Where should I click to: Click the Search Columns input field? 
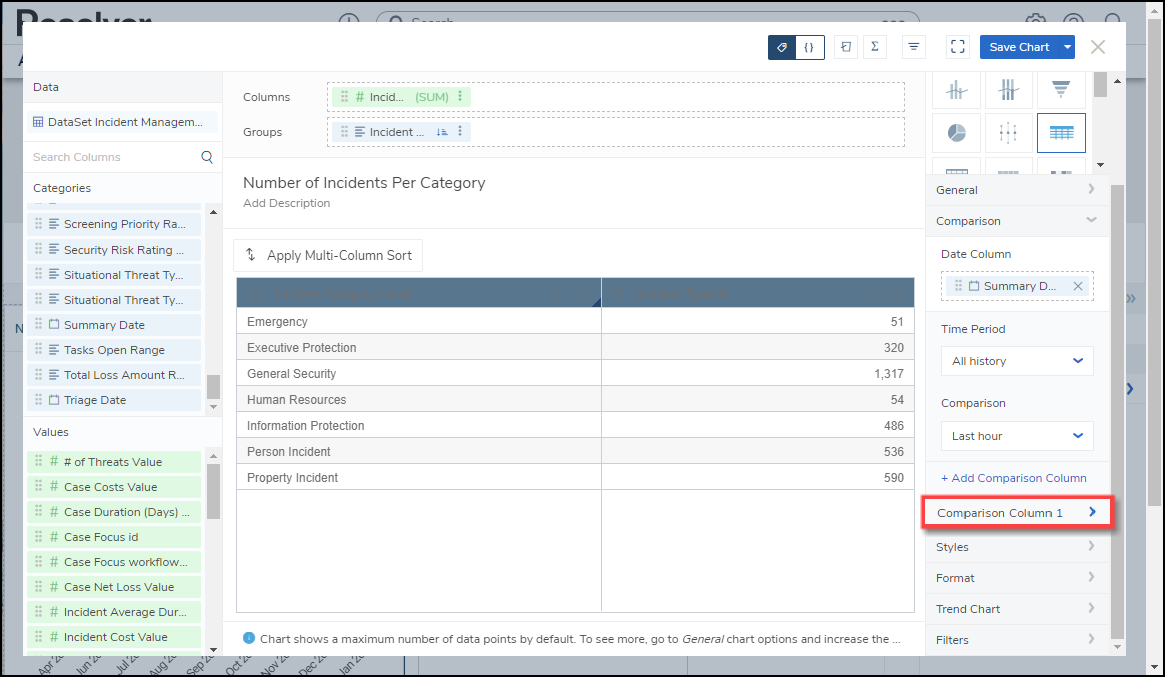point(112,157)
